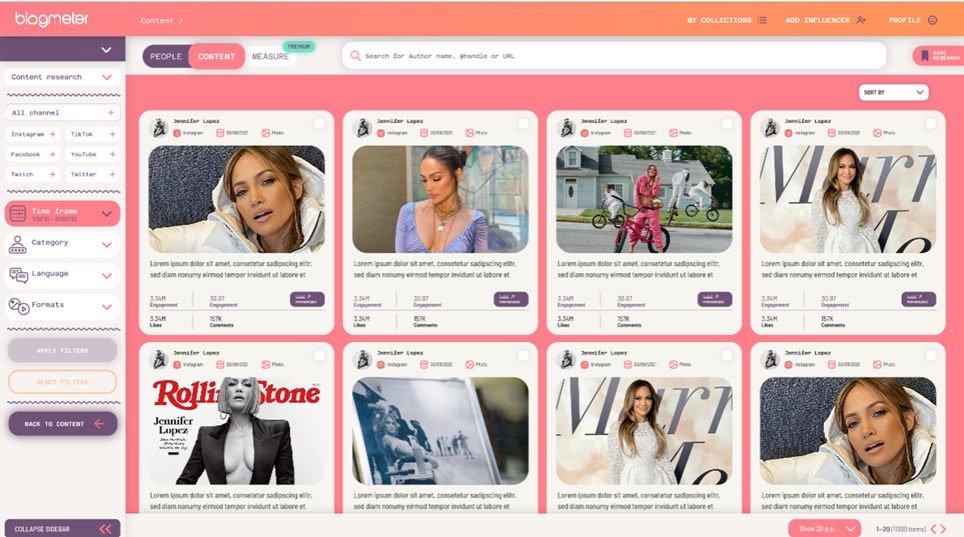This screenshot has height=537, width=964.
Task: Select checkbox on Rolling Stone card
Action: 319,355
